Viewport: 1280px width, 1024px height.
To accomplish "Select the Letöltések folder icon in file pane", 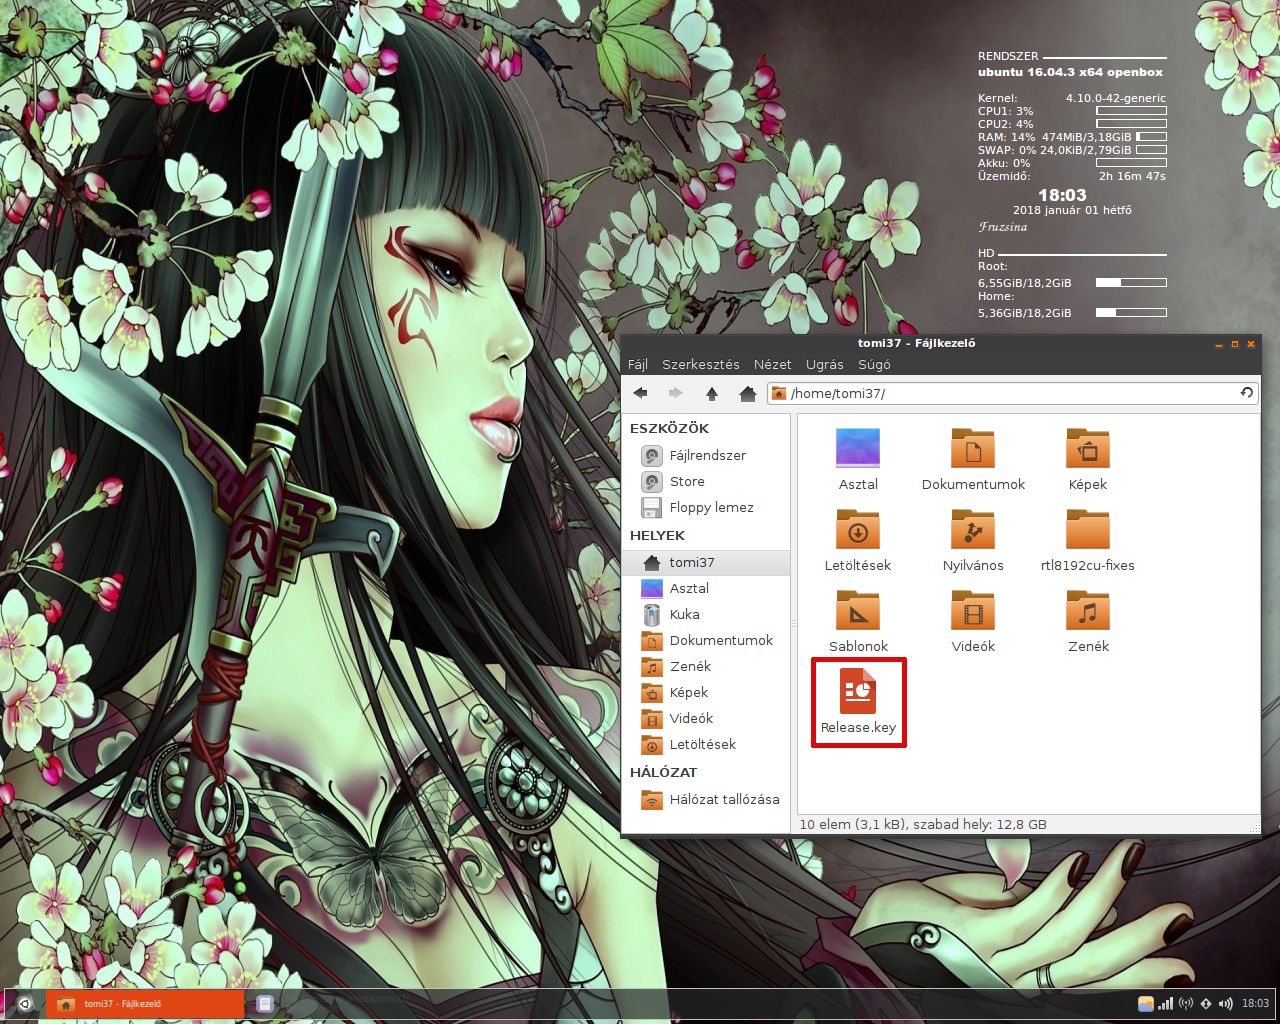I will click(858, 529).
